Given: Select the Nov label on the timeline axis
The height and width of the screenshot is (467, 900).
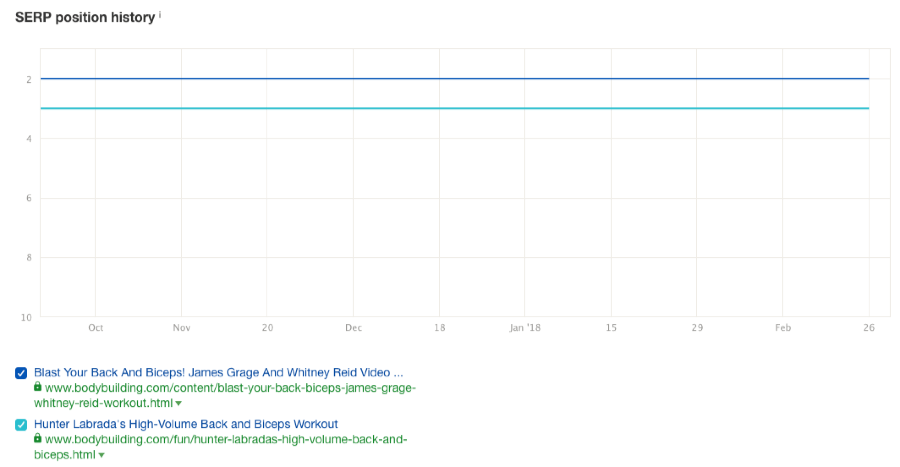Looking at the screenshot, I should 181,327.
